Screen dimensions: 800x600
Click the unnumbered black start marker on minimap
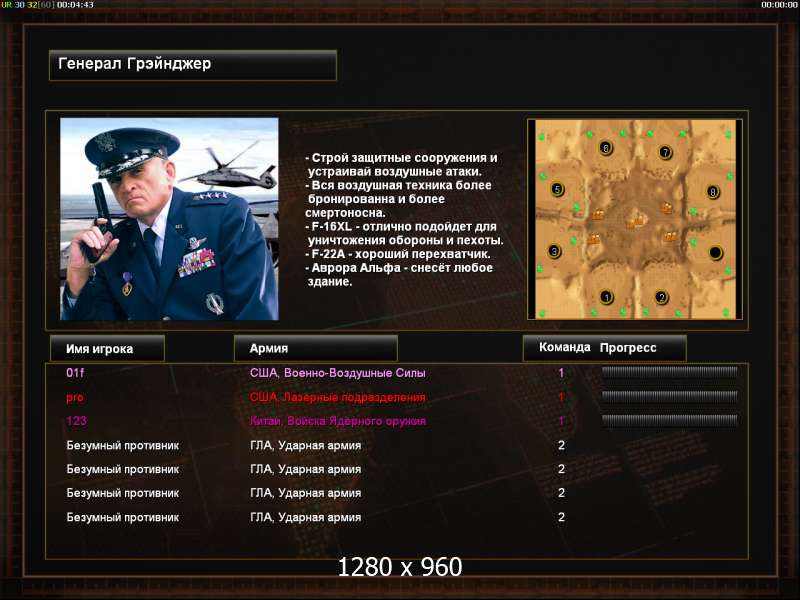715,252
